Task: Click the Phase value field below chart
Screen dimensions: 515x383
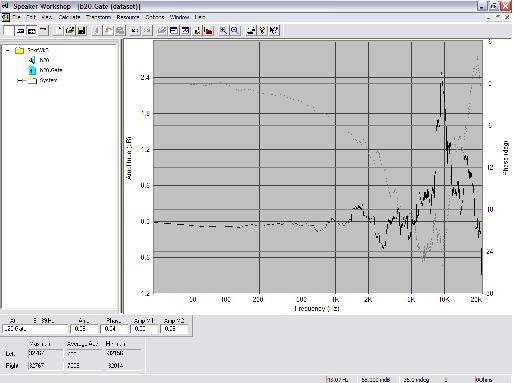Action: click(x=114, y=329)
